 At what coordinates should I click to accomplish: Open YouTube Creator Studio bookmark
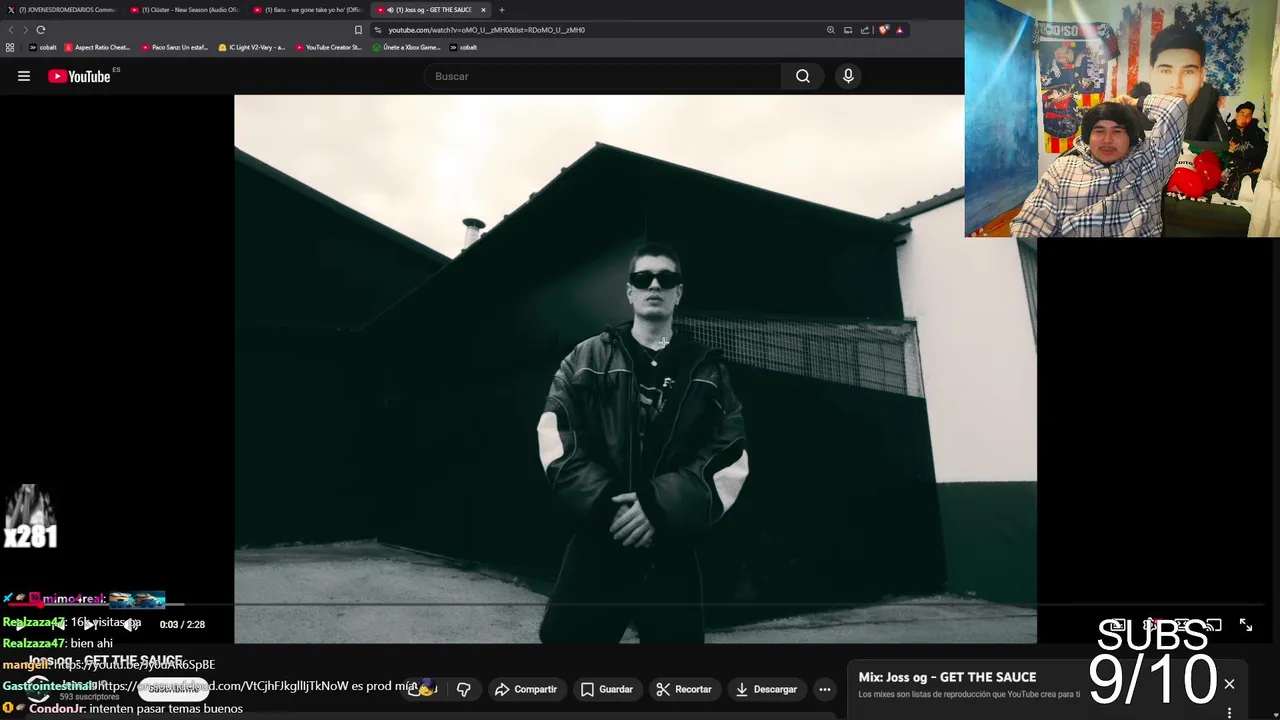click(x=329, y=47)
